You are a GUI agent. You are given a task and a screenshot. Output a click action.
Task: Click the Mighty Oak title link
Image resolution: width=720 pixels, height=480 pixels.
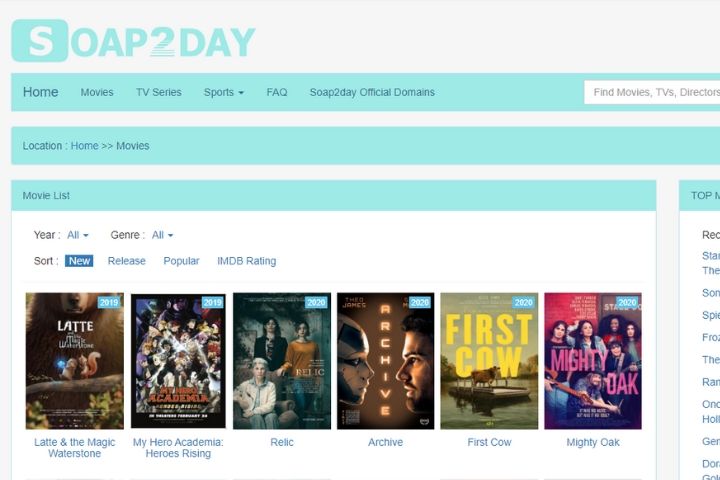593,442
